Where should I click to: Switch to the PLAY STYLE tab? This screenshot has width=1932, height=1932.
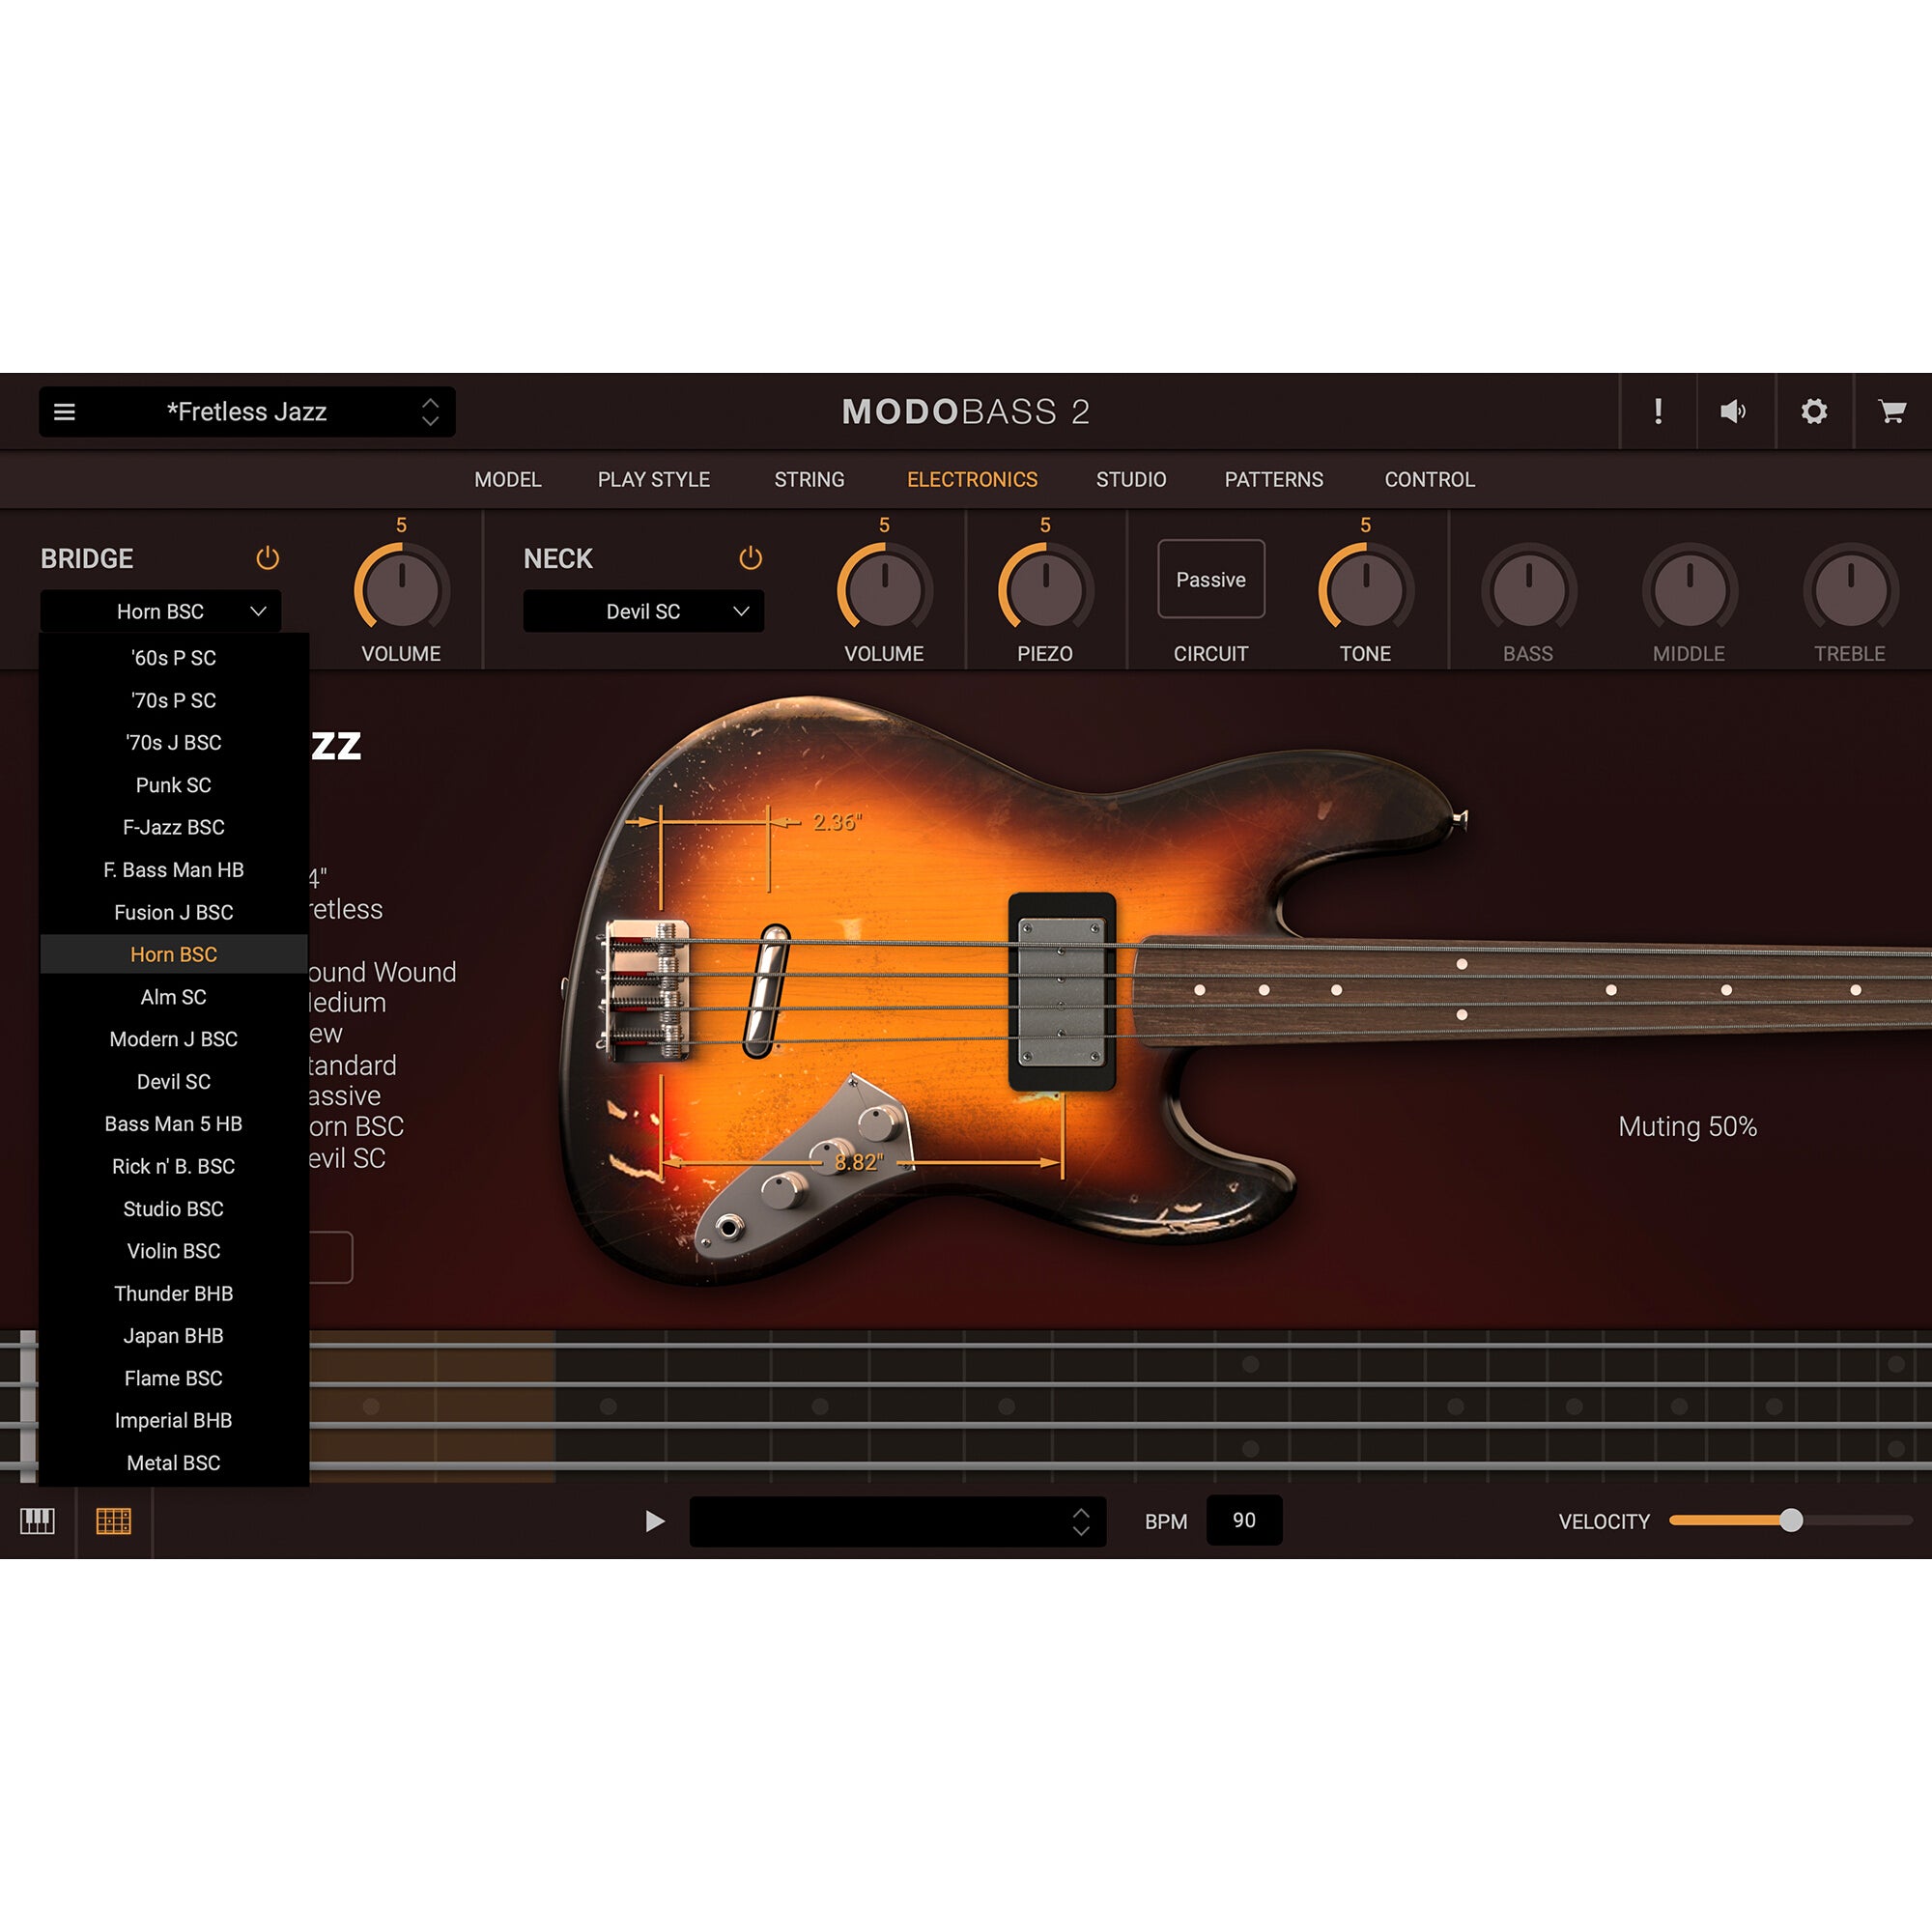(654, 479)
